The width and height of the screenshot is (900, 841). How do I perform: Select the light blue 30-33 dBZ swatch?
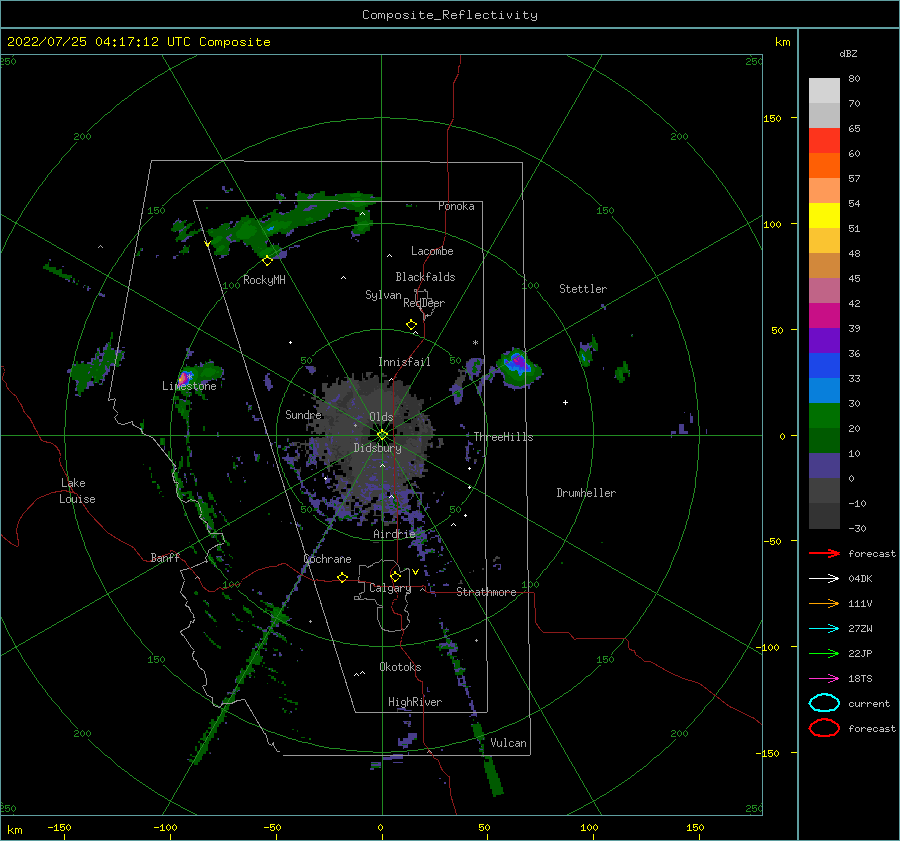coord(824,391)
